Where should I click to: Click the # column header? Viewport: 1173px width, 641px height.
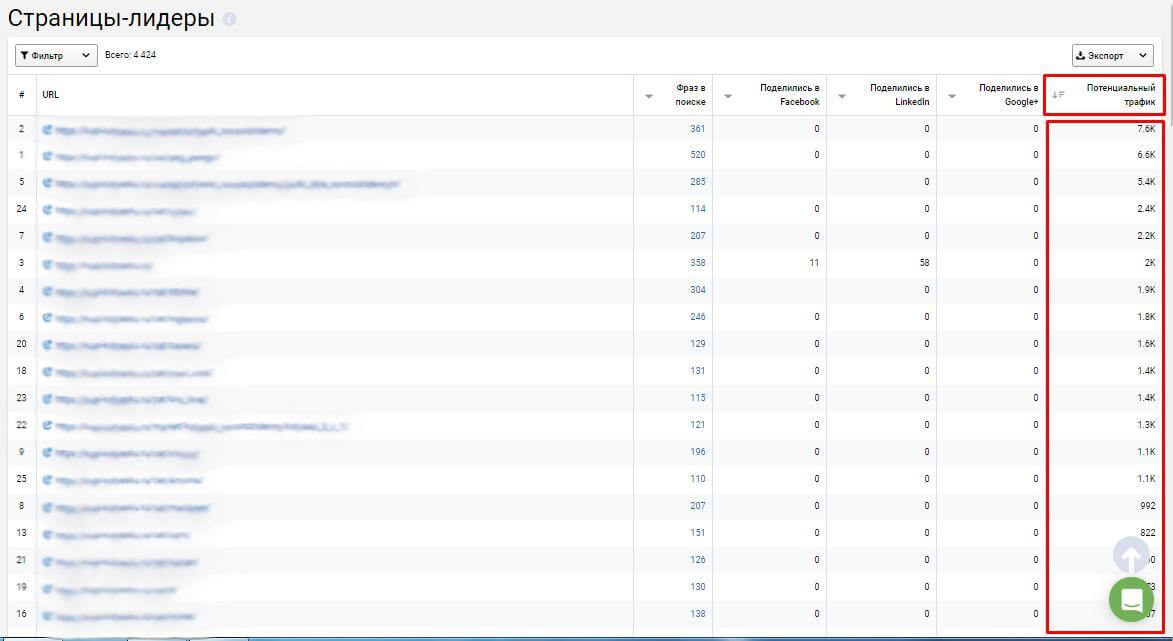pos(22,95)
